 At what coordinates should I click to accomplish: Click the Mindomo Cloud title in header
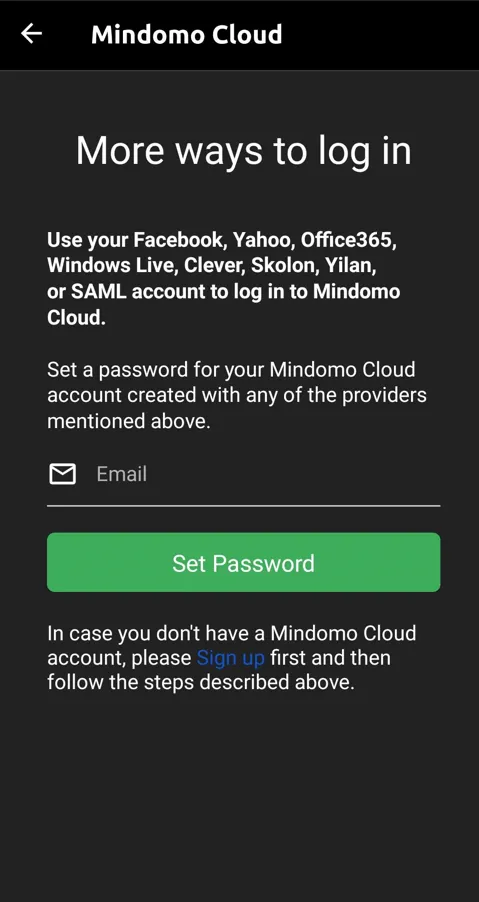187,35
